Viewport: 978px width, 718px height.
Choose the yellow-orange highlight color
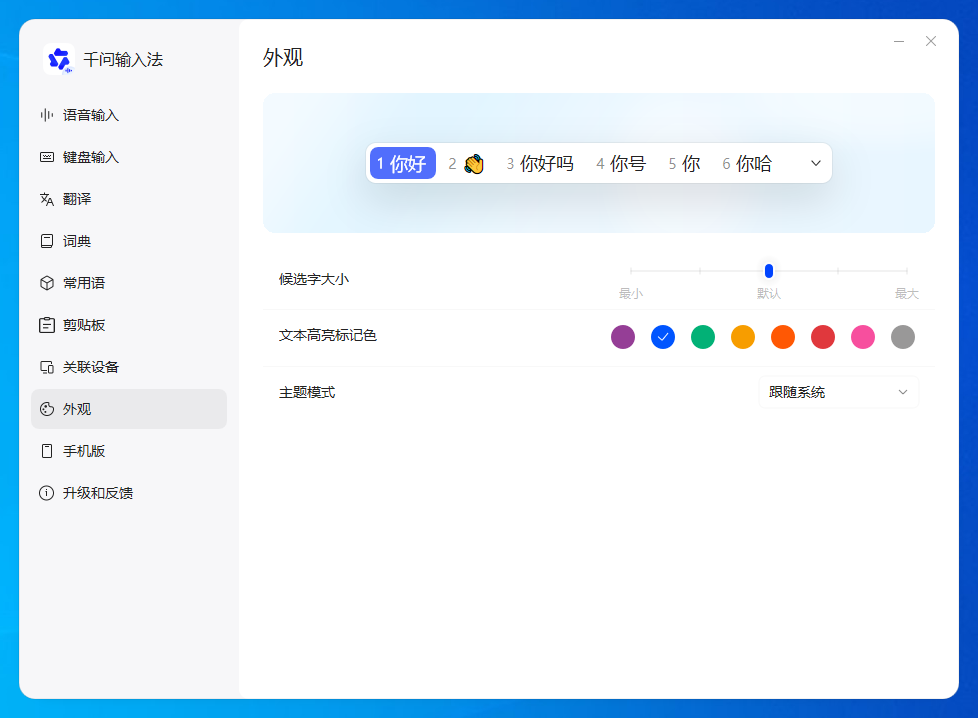pyautogui.click(x=743, y=337)
